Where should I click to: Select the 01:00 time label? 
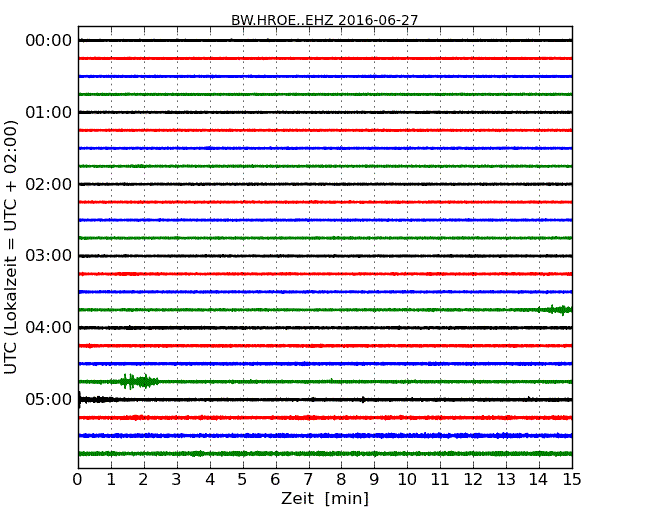coord(49,112)
